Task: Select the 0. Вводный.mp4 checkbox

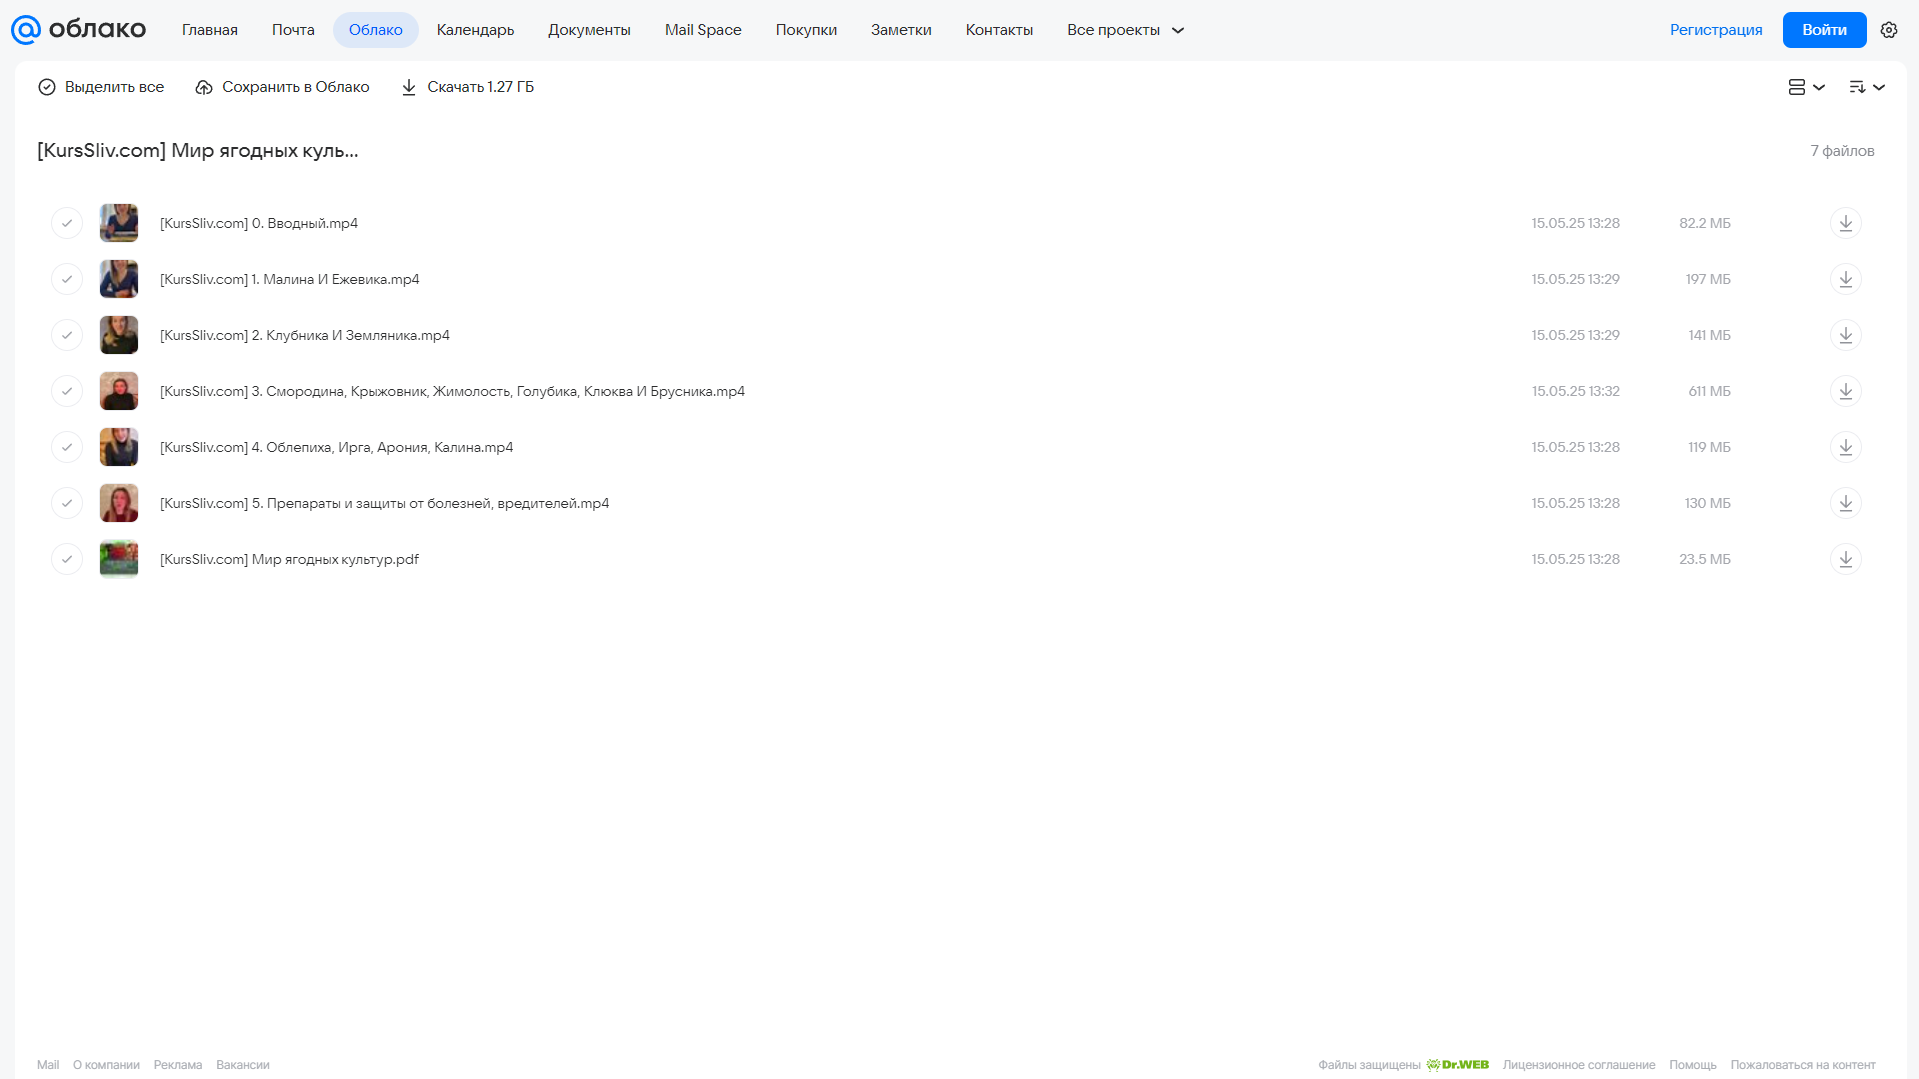Action: tap(67, 223)
